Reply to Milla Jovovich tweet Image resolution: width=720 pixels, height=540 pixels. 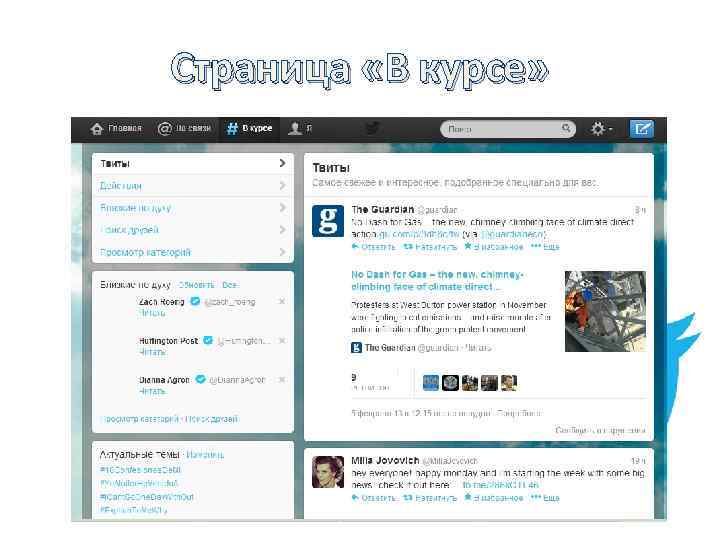tap(373, 498)
